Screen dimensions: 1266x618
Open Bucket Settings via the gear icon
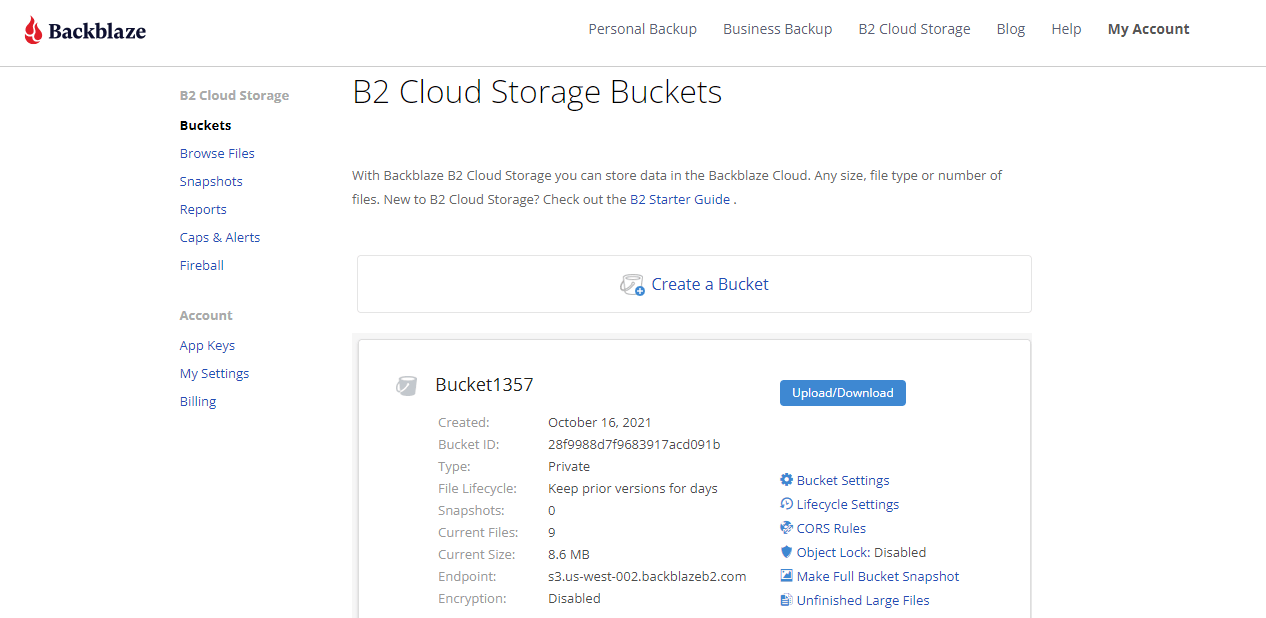click(x=786, y=480)
